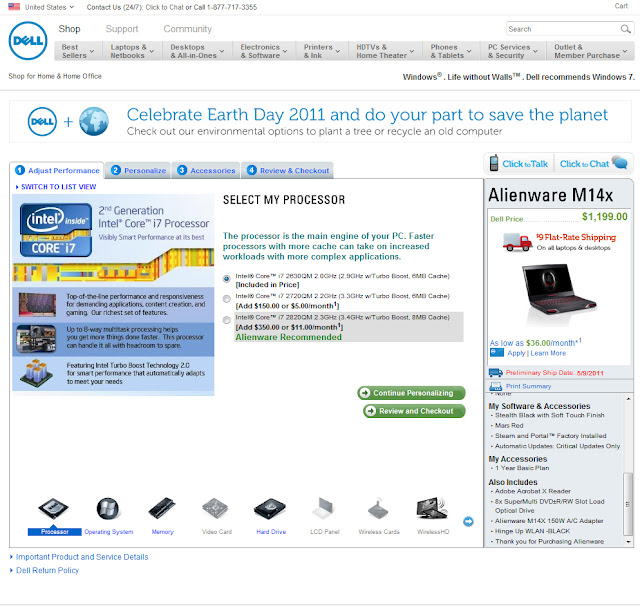This screenshot has width=640, height=608.
Task: Click the United States flag icon
Action: (x=14, y=7)
